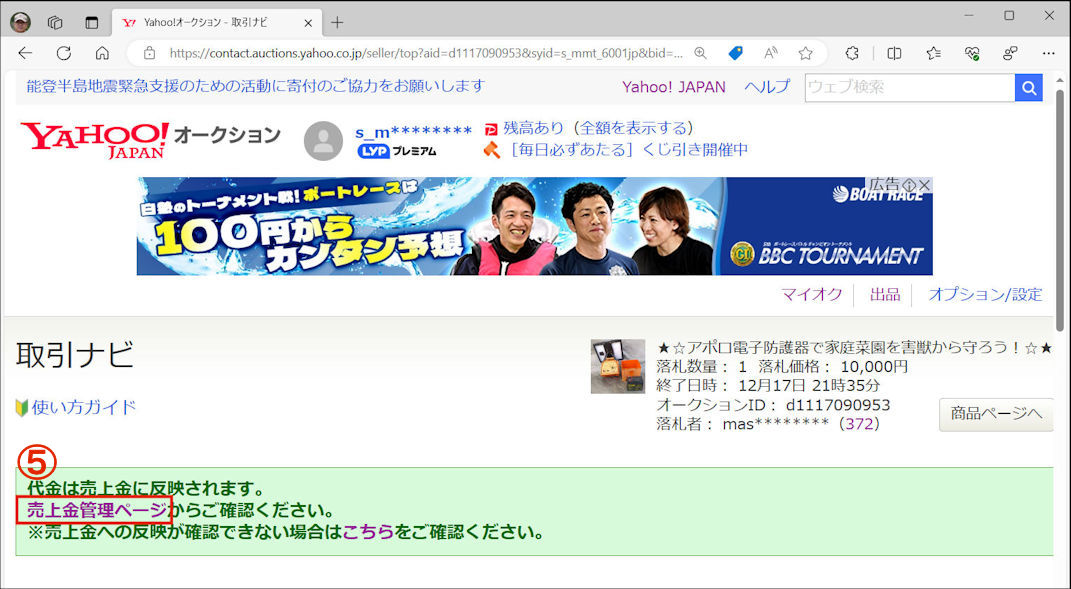The image size is (1071, 589).
Task: Go to browser home page icon
Action: pos(102,53)
